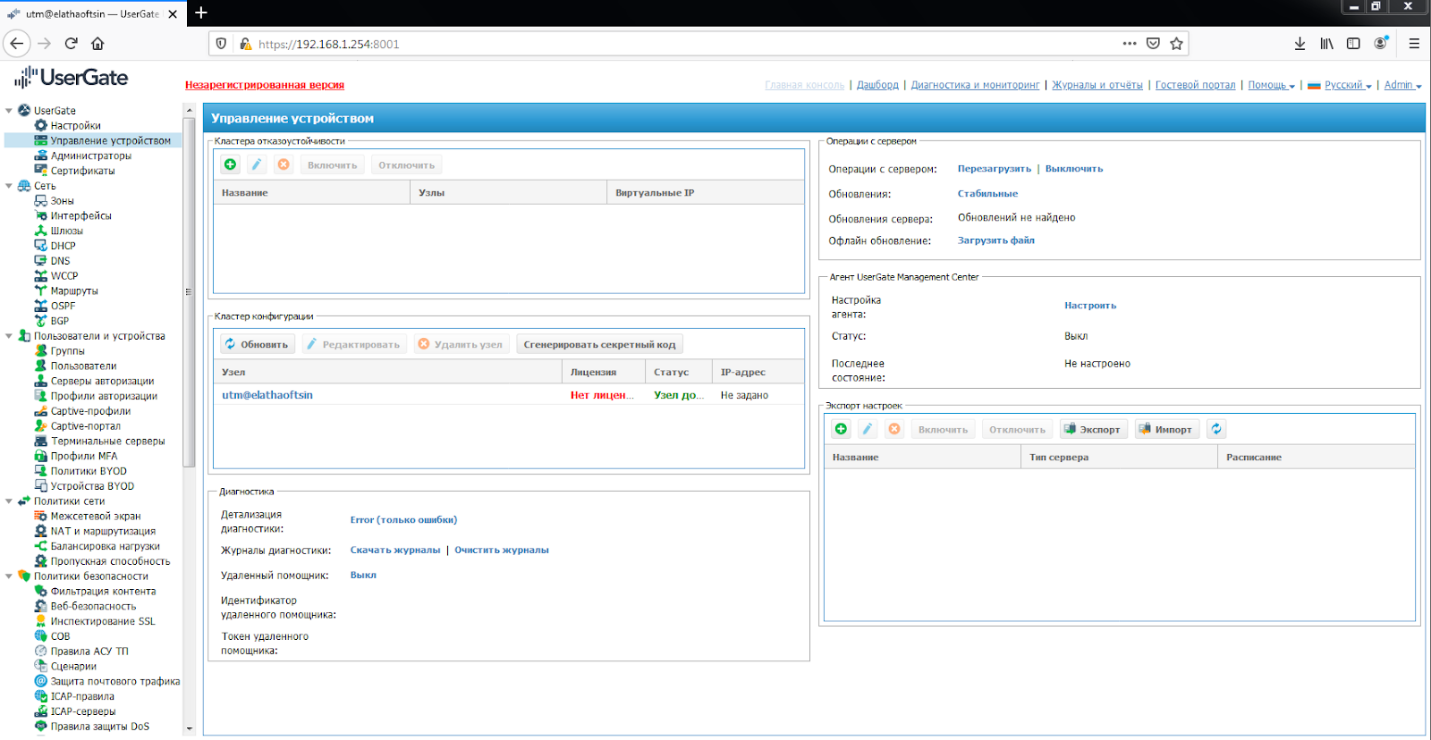Screen dimensions: 1431x740
Task: Open Шлюзы in the sidebar
Action: click(67, 231)
